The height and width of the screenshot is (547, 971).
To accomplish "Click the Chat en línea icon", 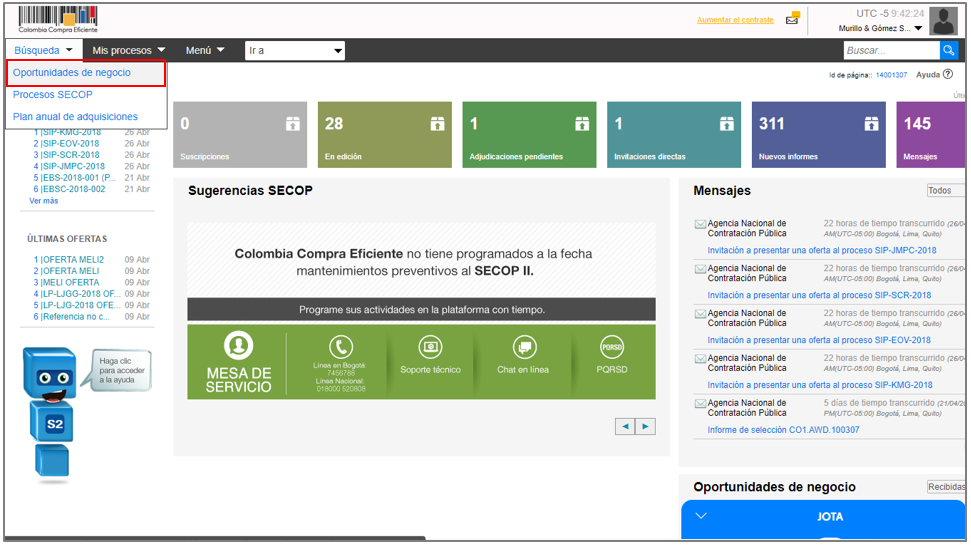I will 525,347.
